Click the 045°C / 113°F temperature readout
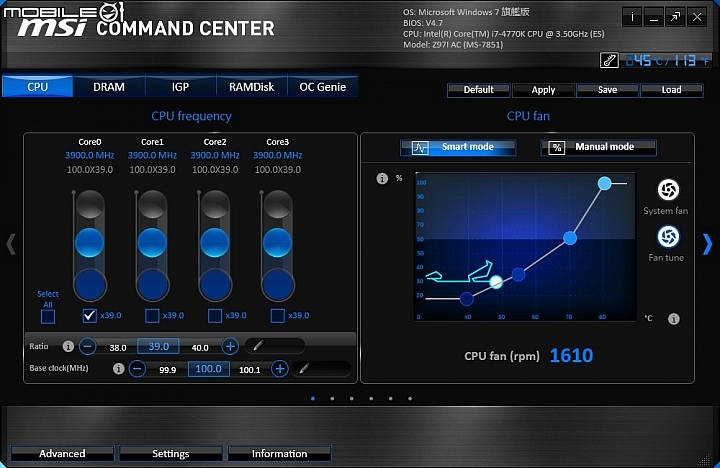Screen dimensions: 720x468 click(668, 60)
